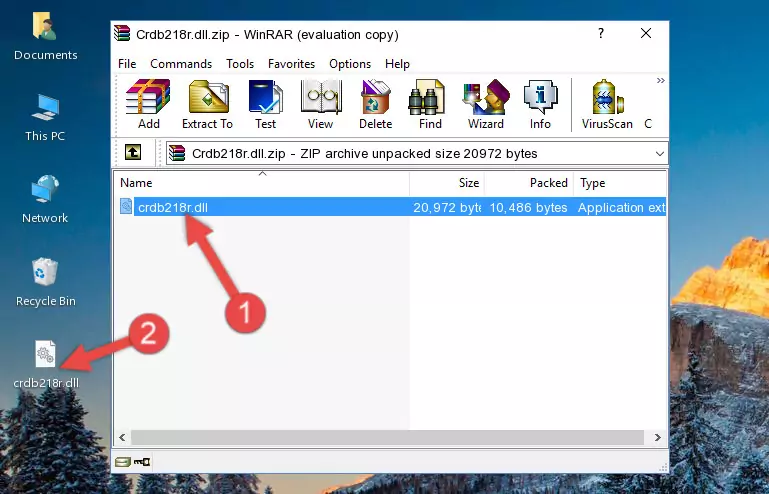This screenshot has height=494, width=769.
Task: Click crdb218r.dll file icon in archive list
Action: [x=126, y=207]
